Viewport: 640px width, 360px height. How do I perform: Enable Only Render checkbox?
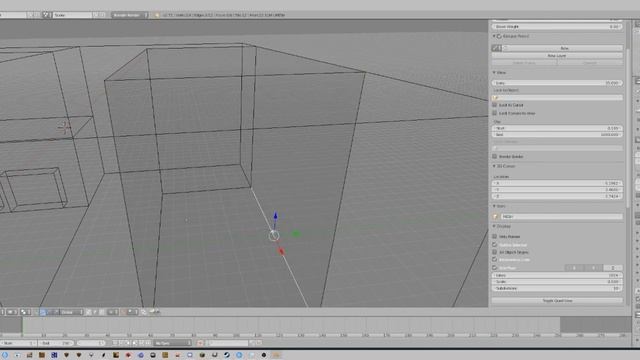pos(495,236)
